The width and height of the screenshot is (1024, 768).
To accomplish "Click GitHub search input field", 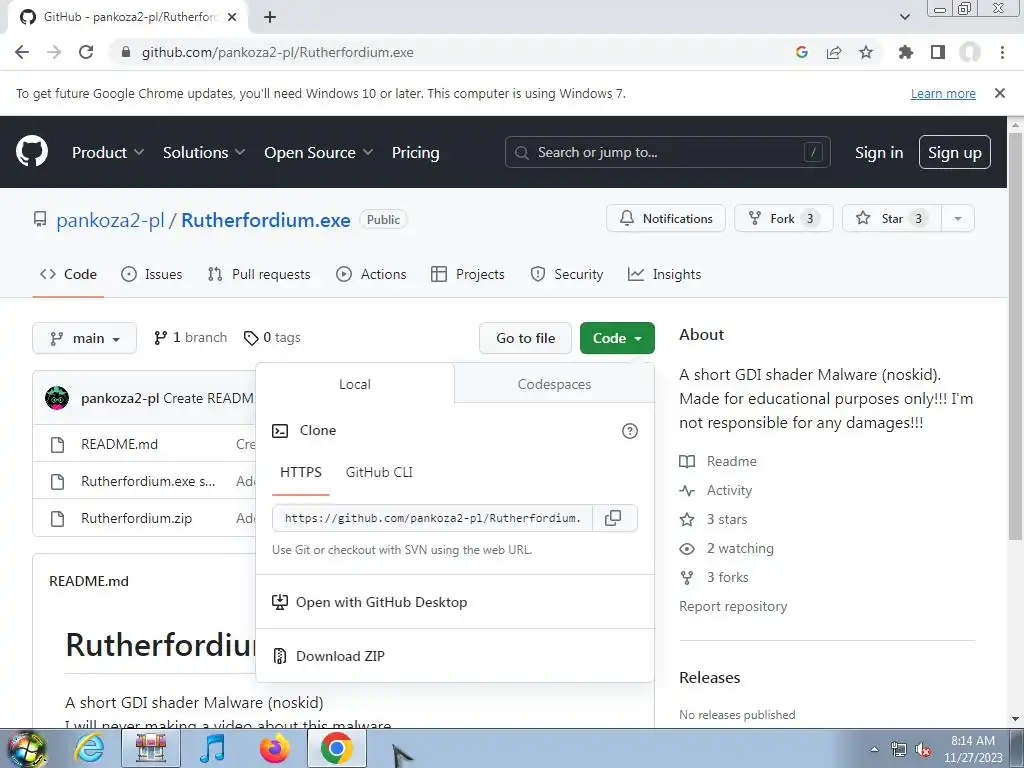I will click(x=667, y=152).
